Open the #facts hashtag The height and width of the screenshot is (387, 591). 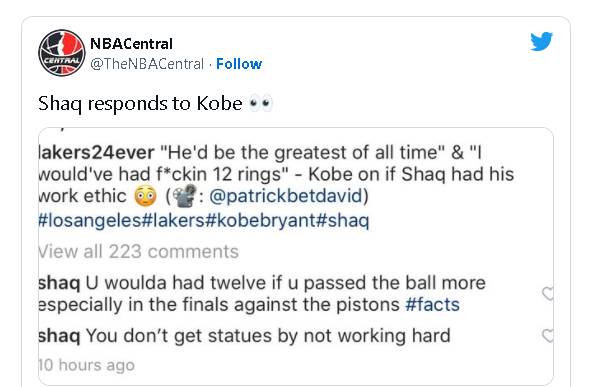[432, 304]
